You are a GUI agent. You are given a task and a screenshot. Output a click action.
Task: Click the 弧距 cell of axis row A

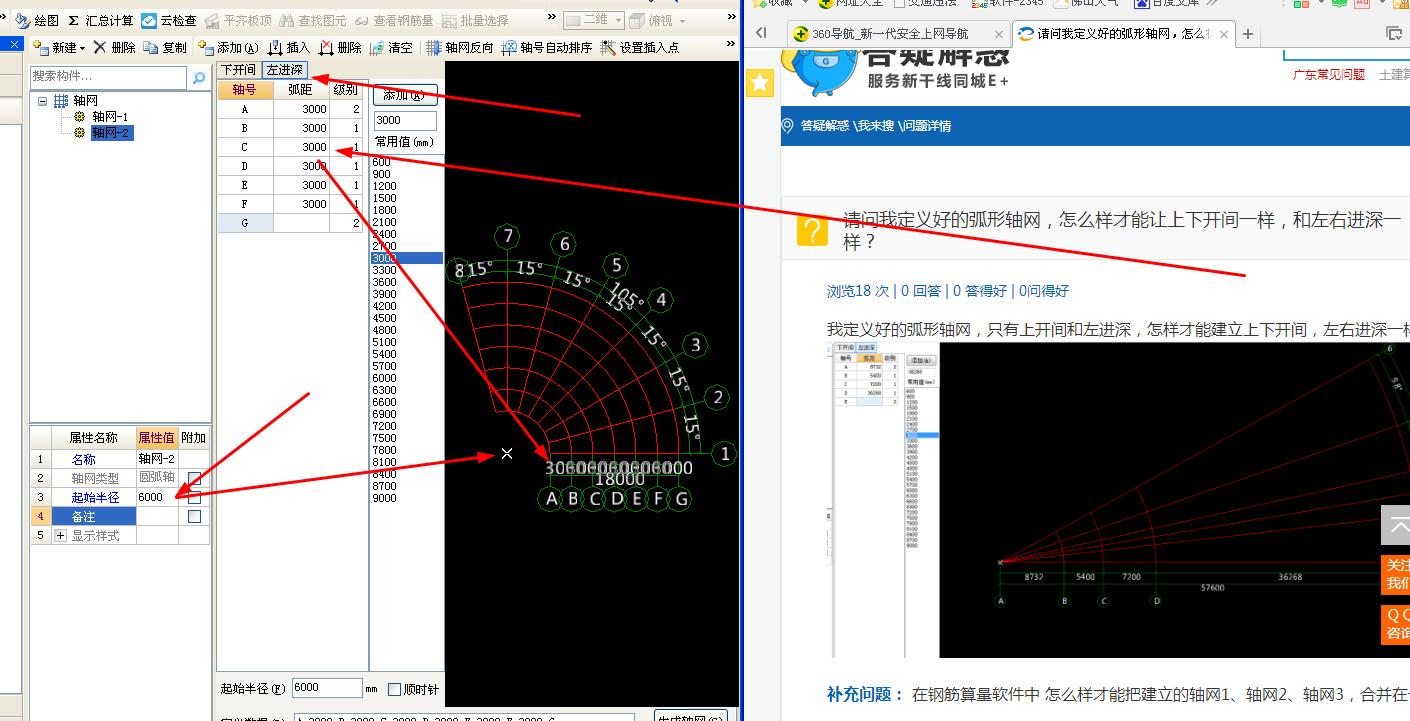301,109
